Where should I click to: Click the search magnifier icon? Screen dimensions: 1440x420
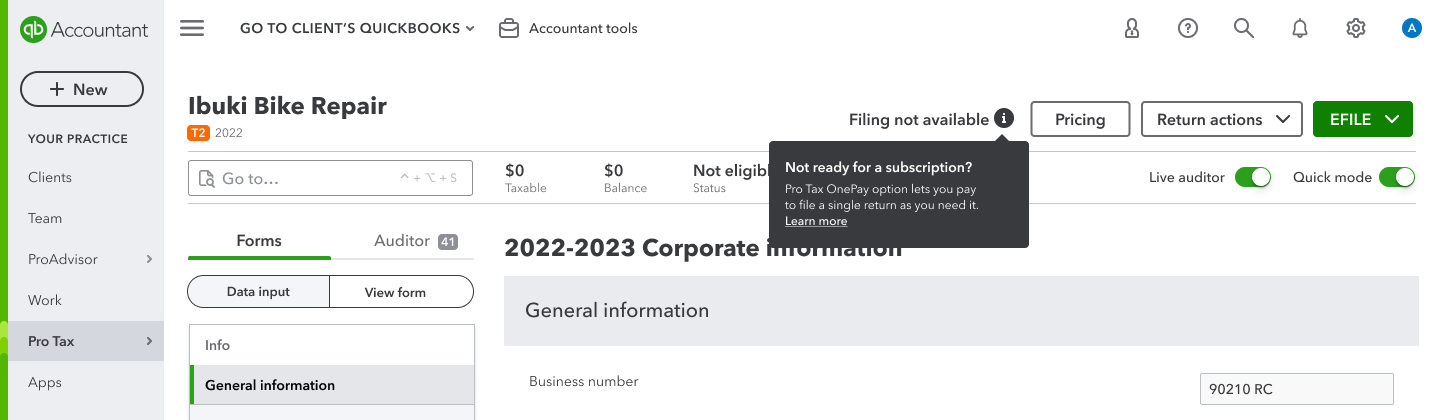1244,28
